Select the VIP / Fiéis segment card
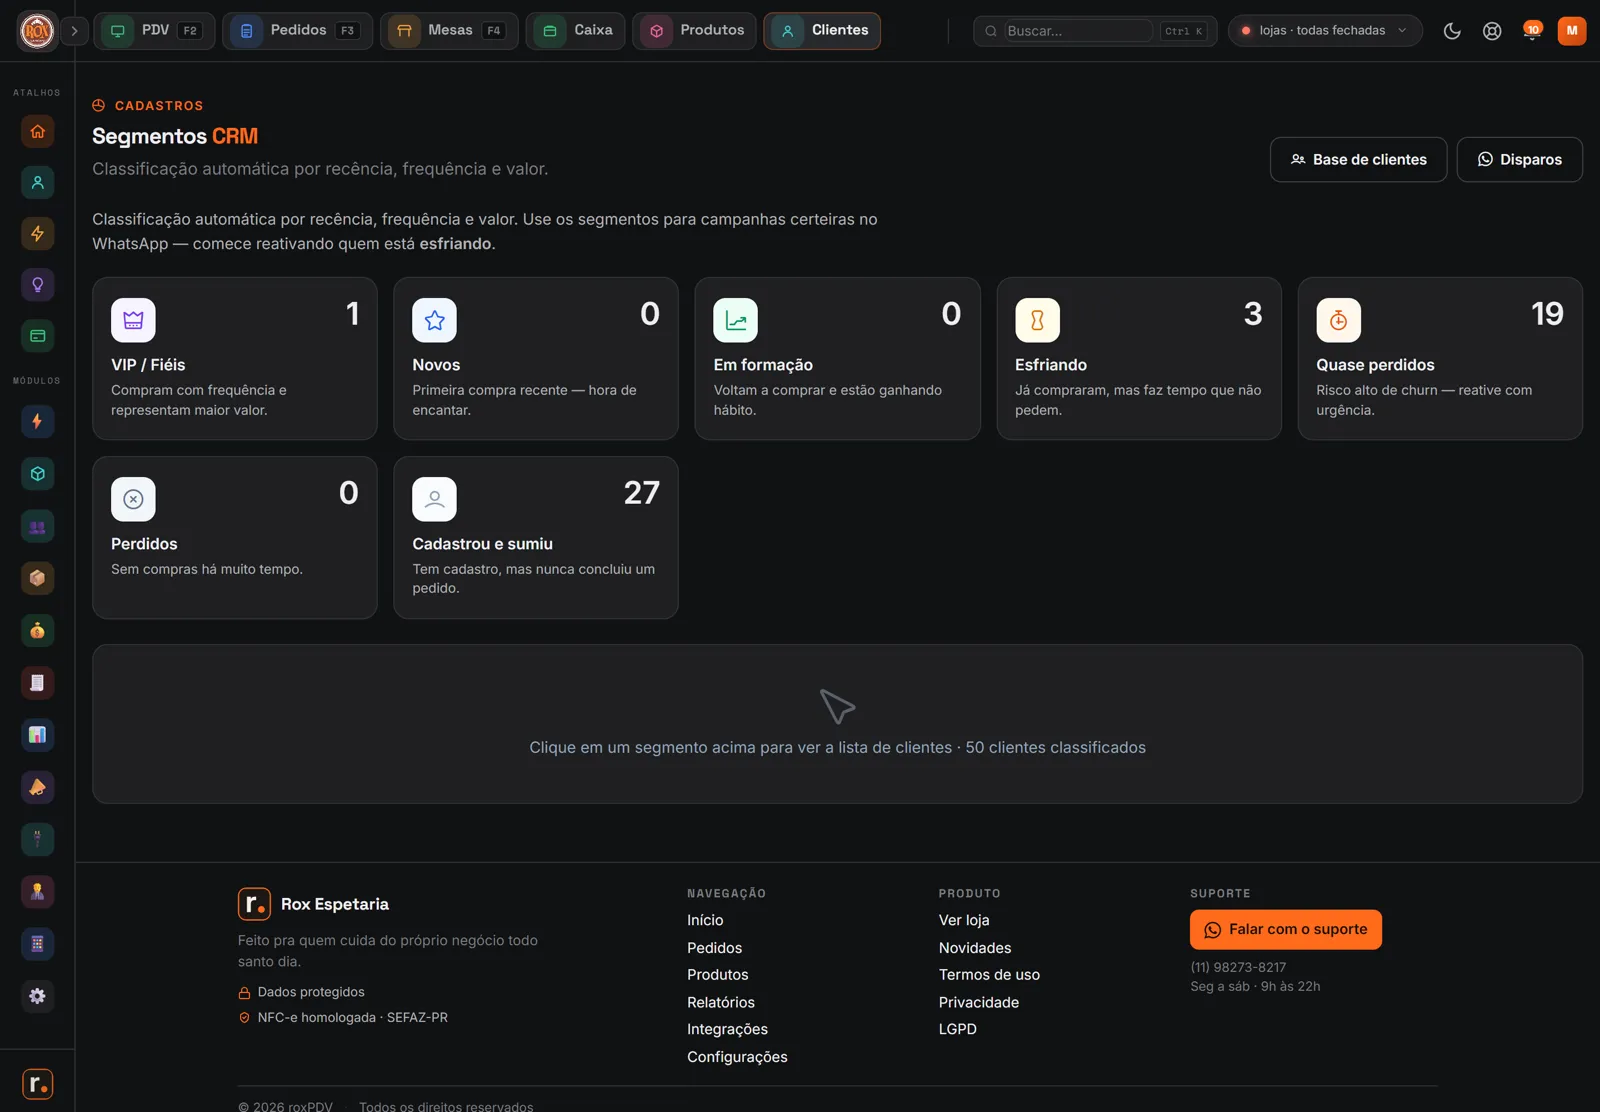Image resolution: width=1600 pixels, height=1112 pixels. point(235,359)
